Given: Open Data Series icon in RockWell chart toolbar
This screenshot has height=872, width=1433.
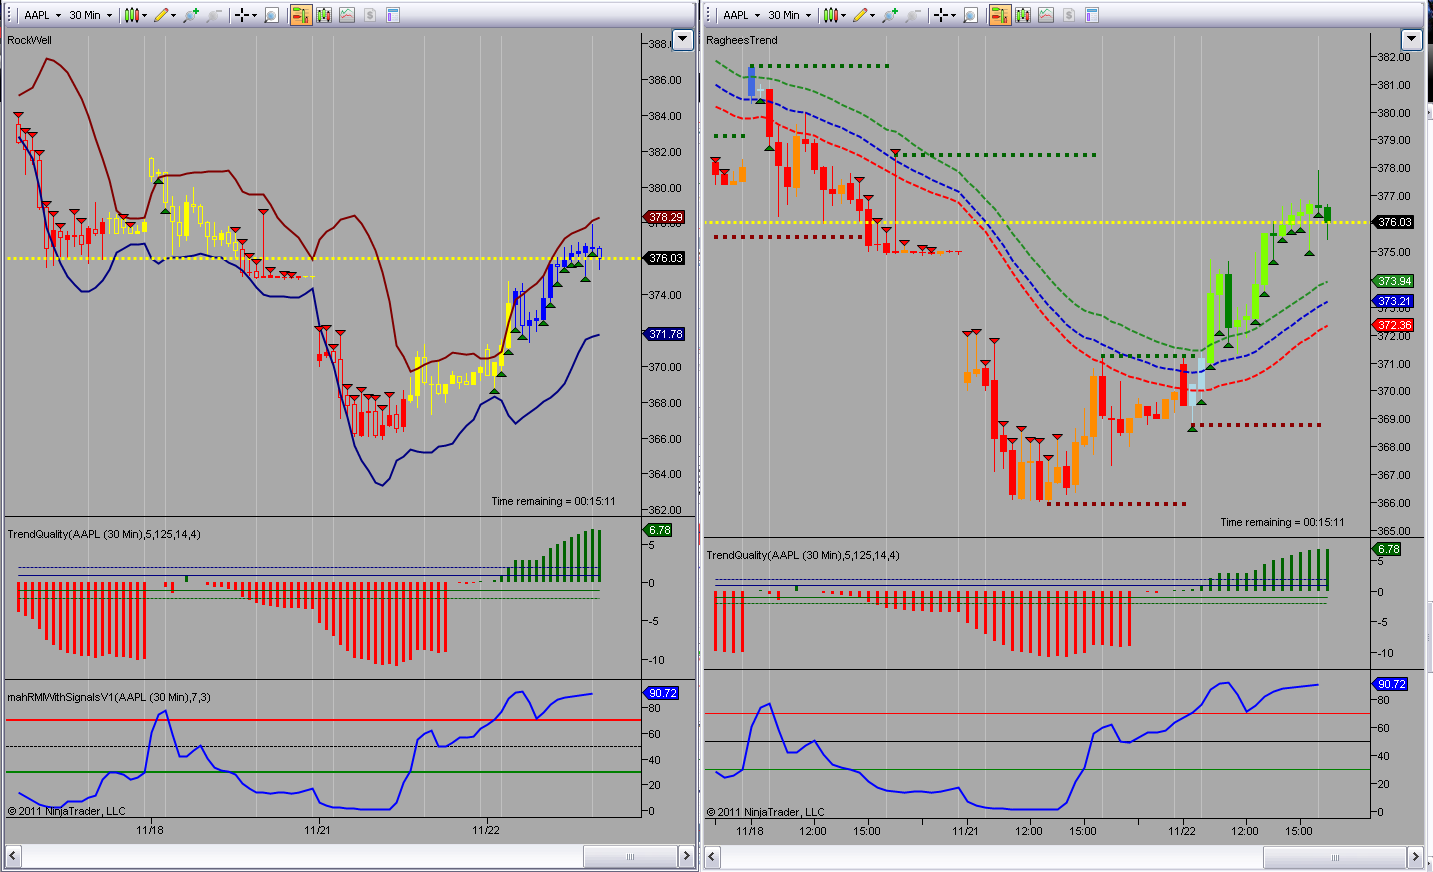Looking at the screenshot, I should (324, 15).
